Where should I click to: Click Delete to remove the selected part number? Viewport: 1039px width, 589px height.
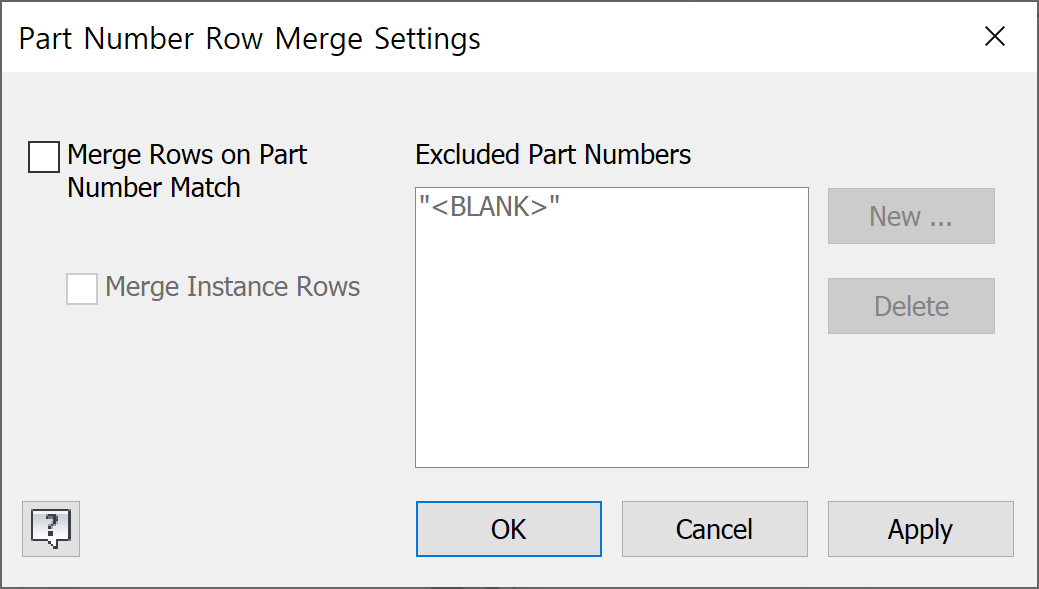(911, 305)
